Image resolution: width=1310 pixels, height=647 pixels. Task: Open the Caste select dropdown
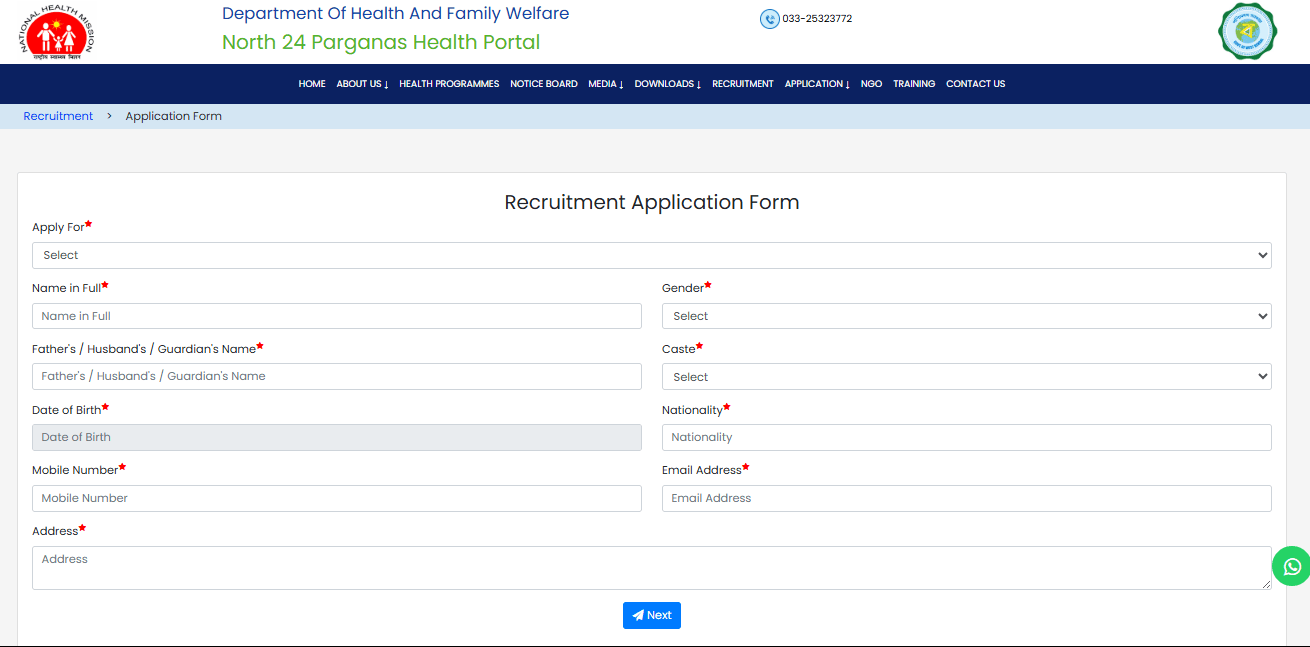(966, 376)
